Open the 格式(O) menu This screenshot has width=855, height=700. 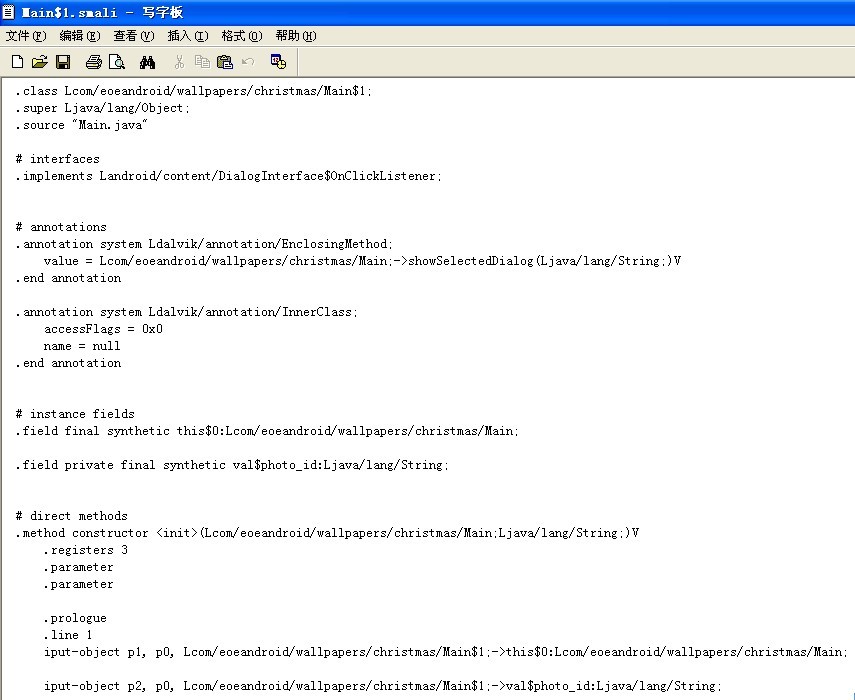(x=242, y=36)
